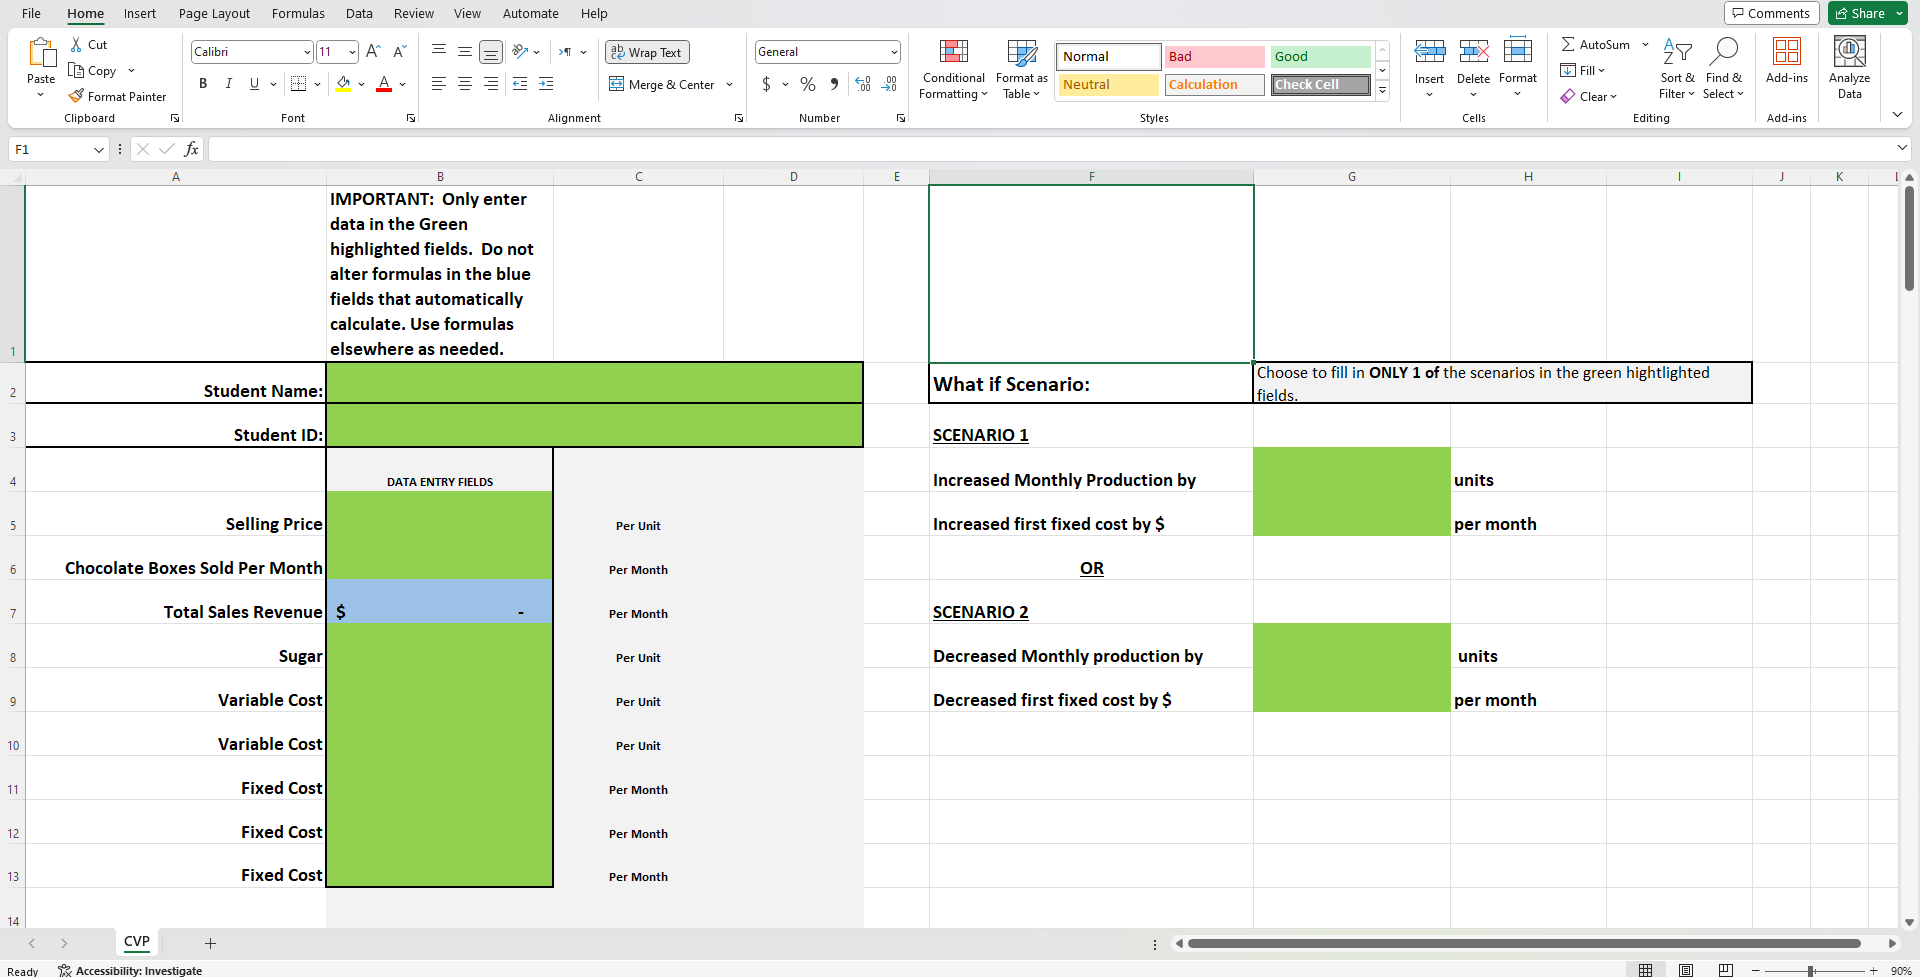Decrease font size with the smaller A icon

[x=399, y=52]
